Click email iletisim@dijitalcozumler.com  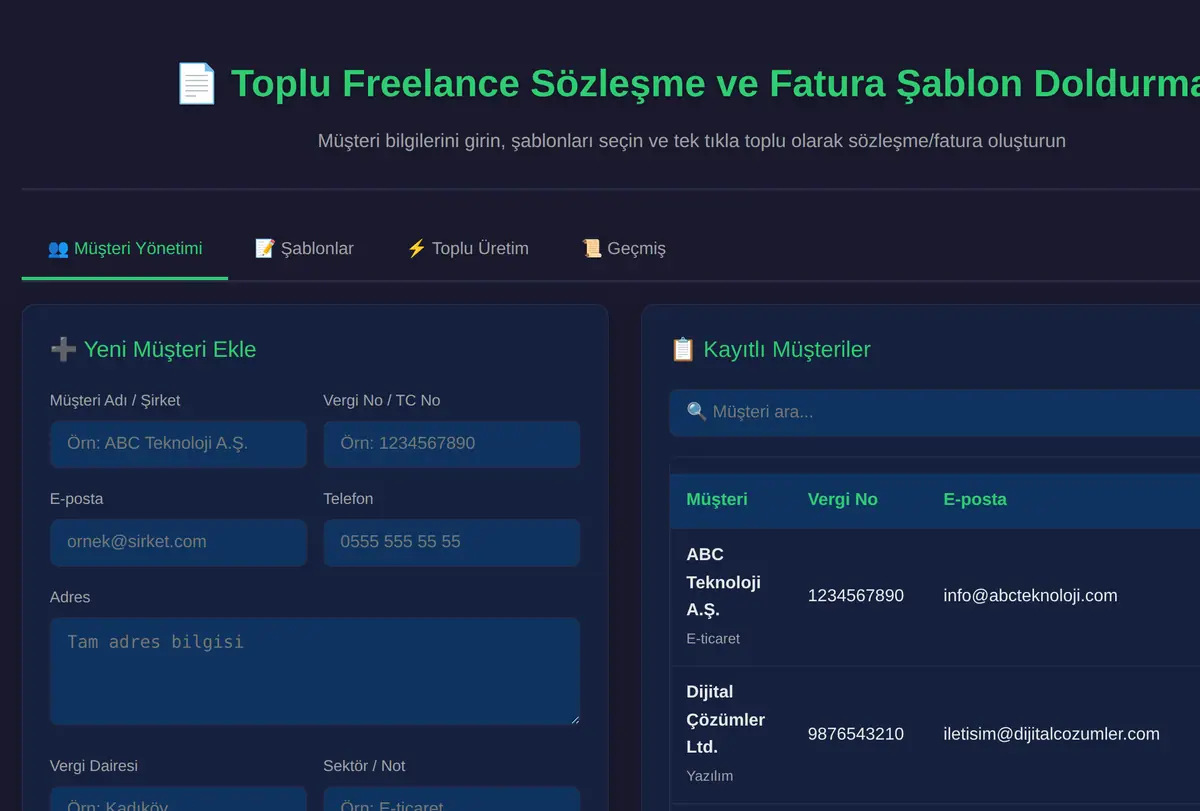(x=1052, y=734)
